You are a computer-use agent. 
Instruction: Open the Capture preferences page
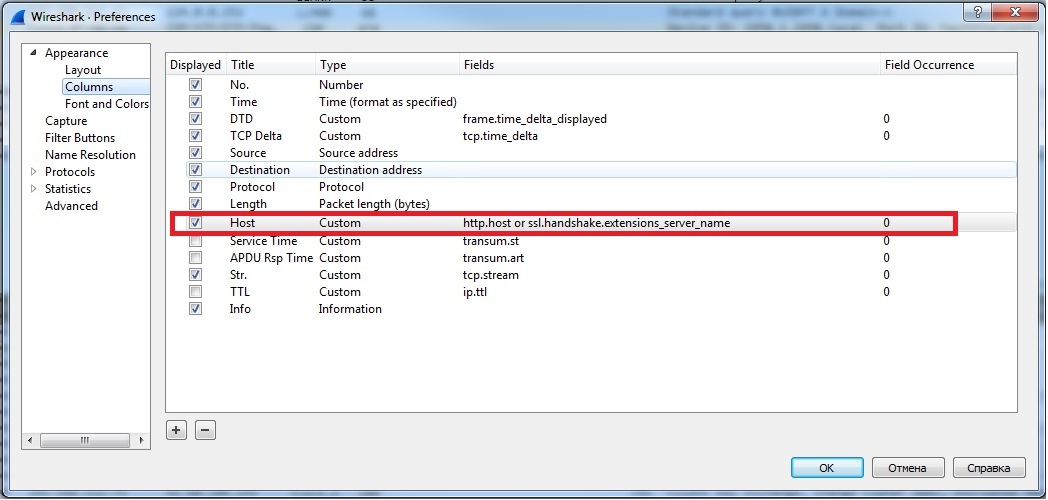(x=66, y=121)
